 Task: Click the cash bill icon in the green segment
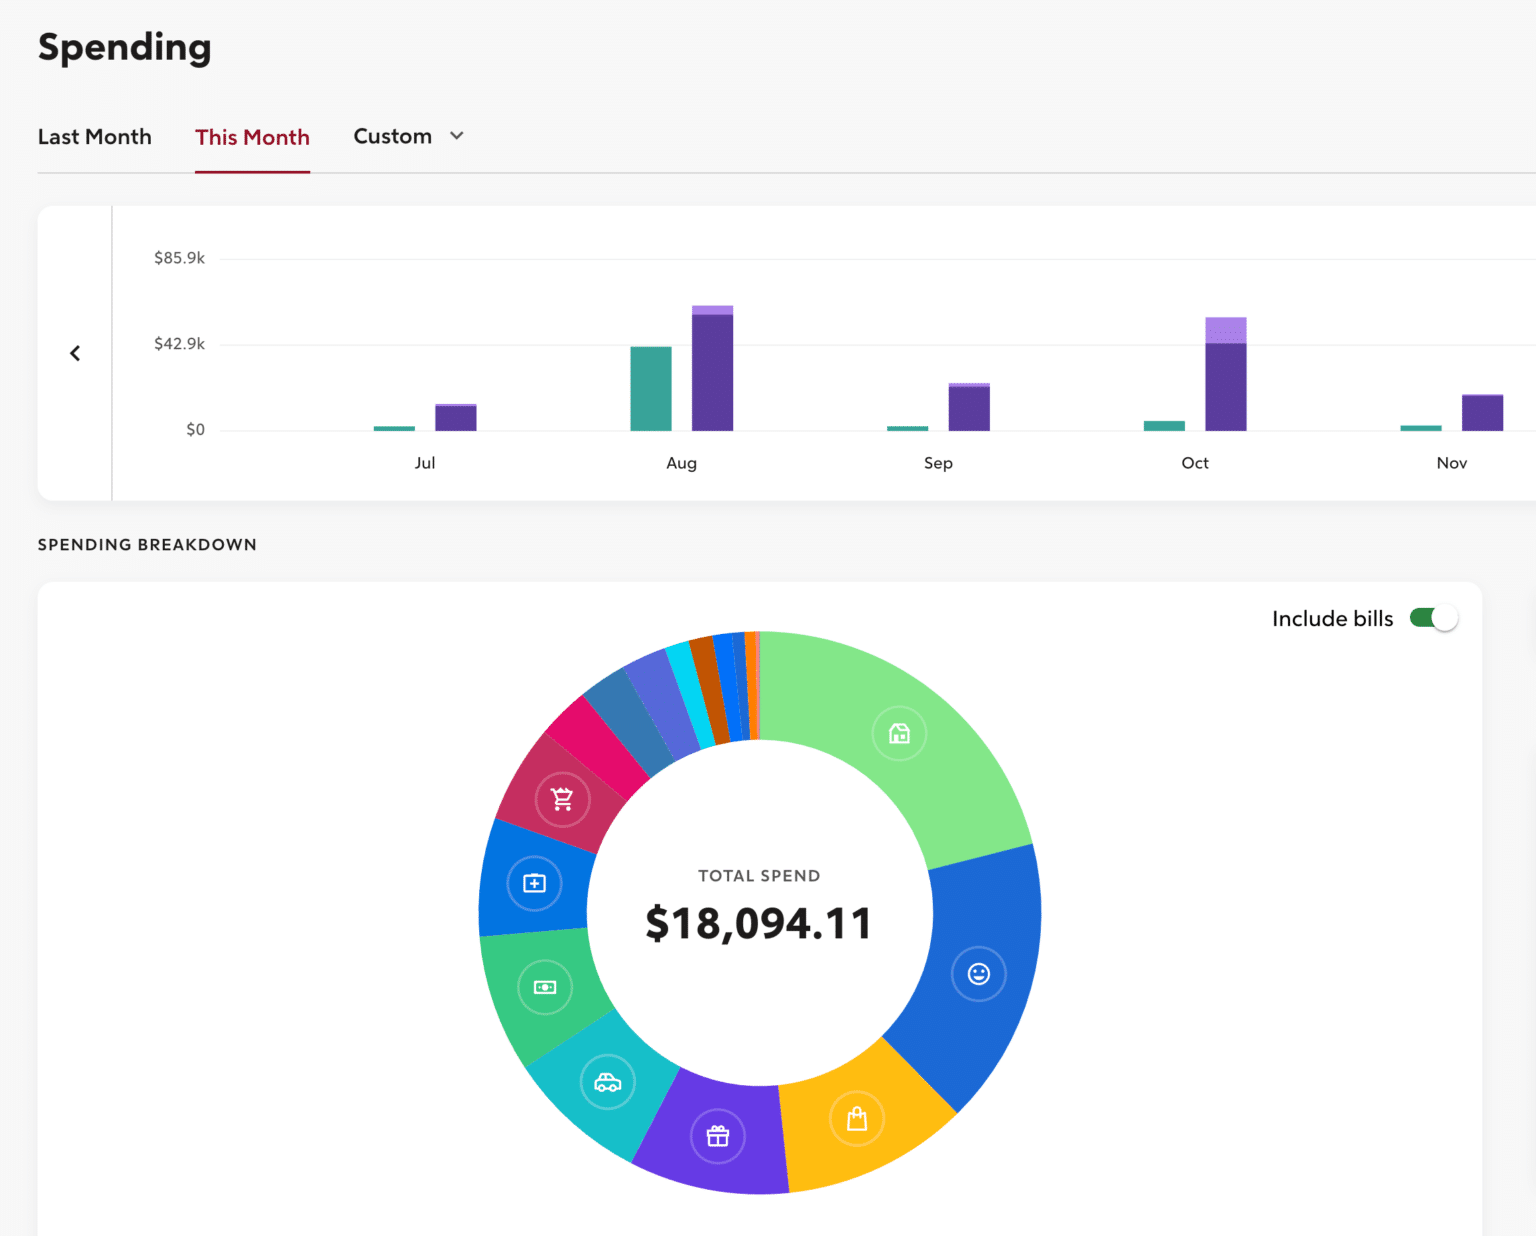click(x=545, y=987)
